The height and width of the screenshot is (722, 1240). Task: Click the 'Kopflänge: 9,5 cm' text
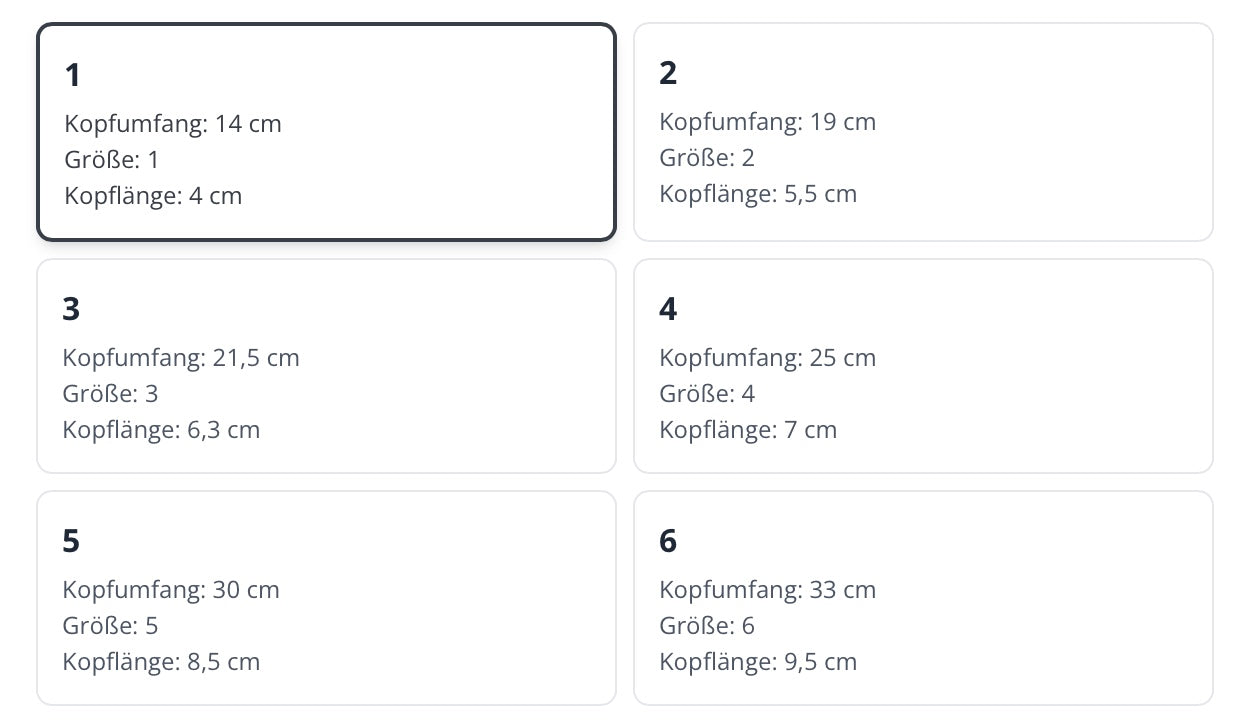point(758,662)
